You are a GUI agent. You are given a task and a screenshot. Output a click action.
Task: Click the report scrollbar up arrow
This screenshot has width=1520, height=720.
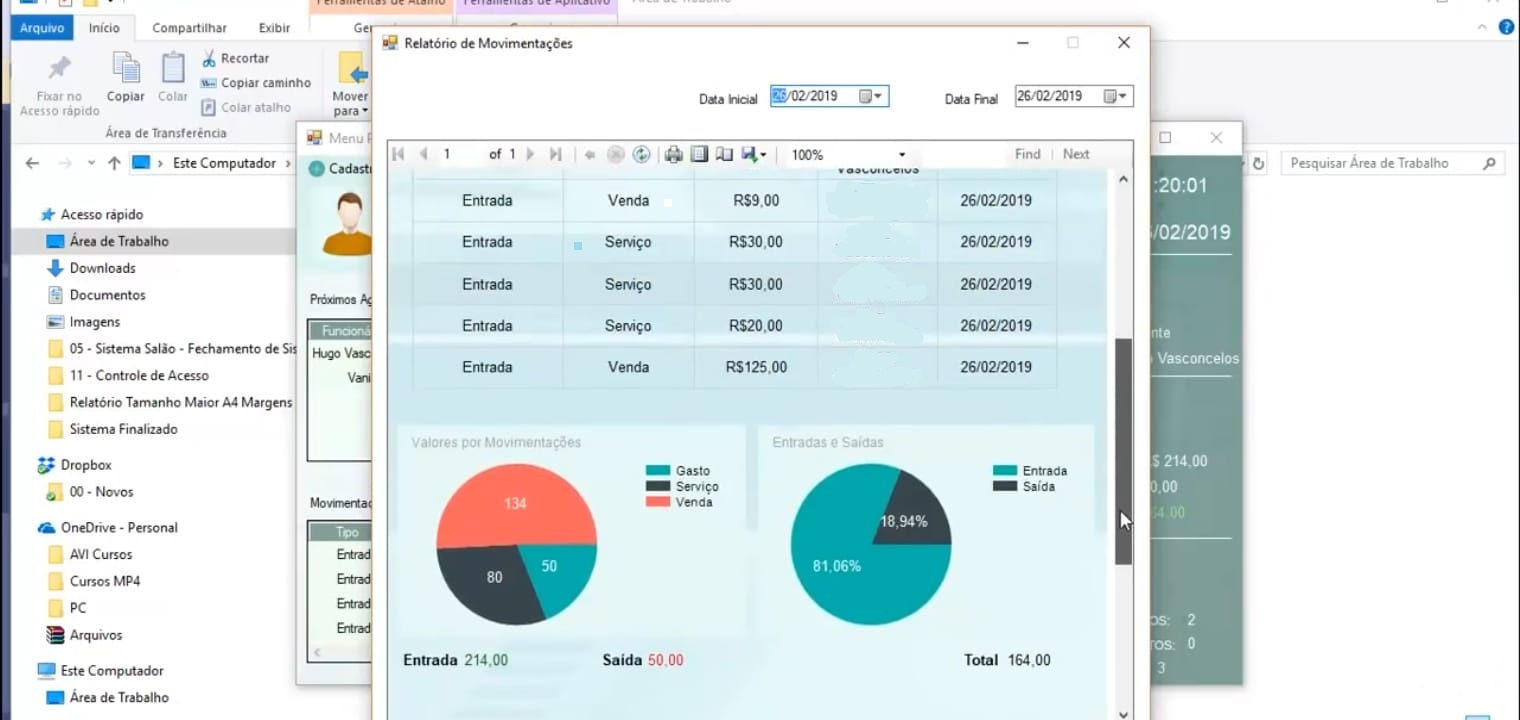point(1124,180)
